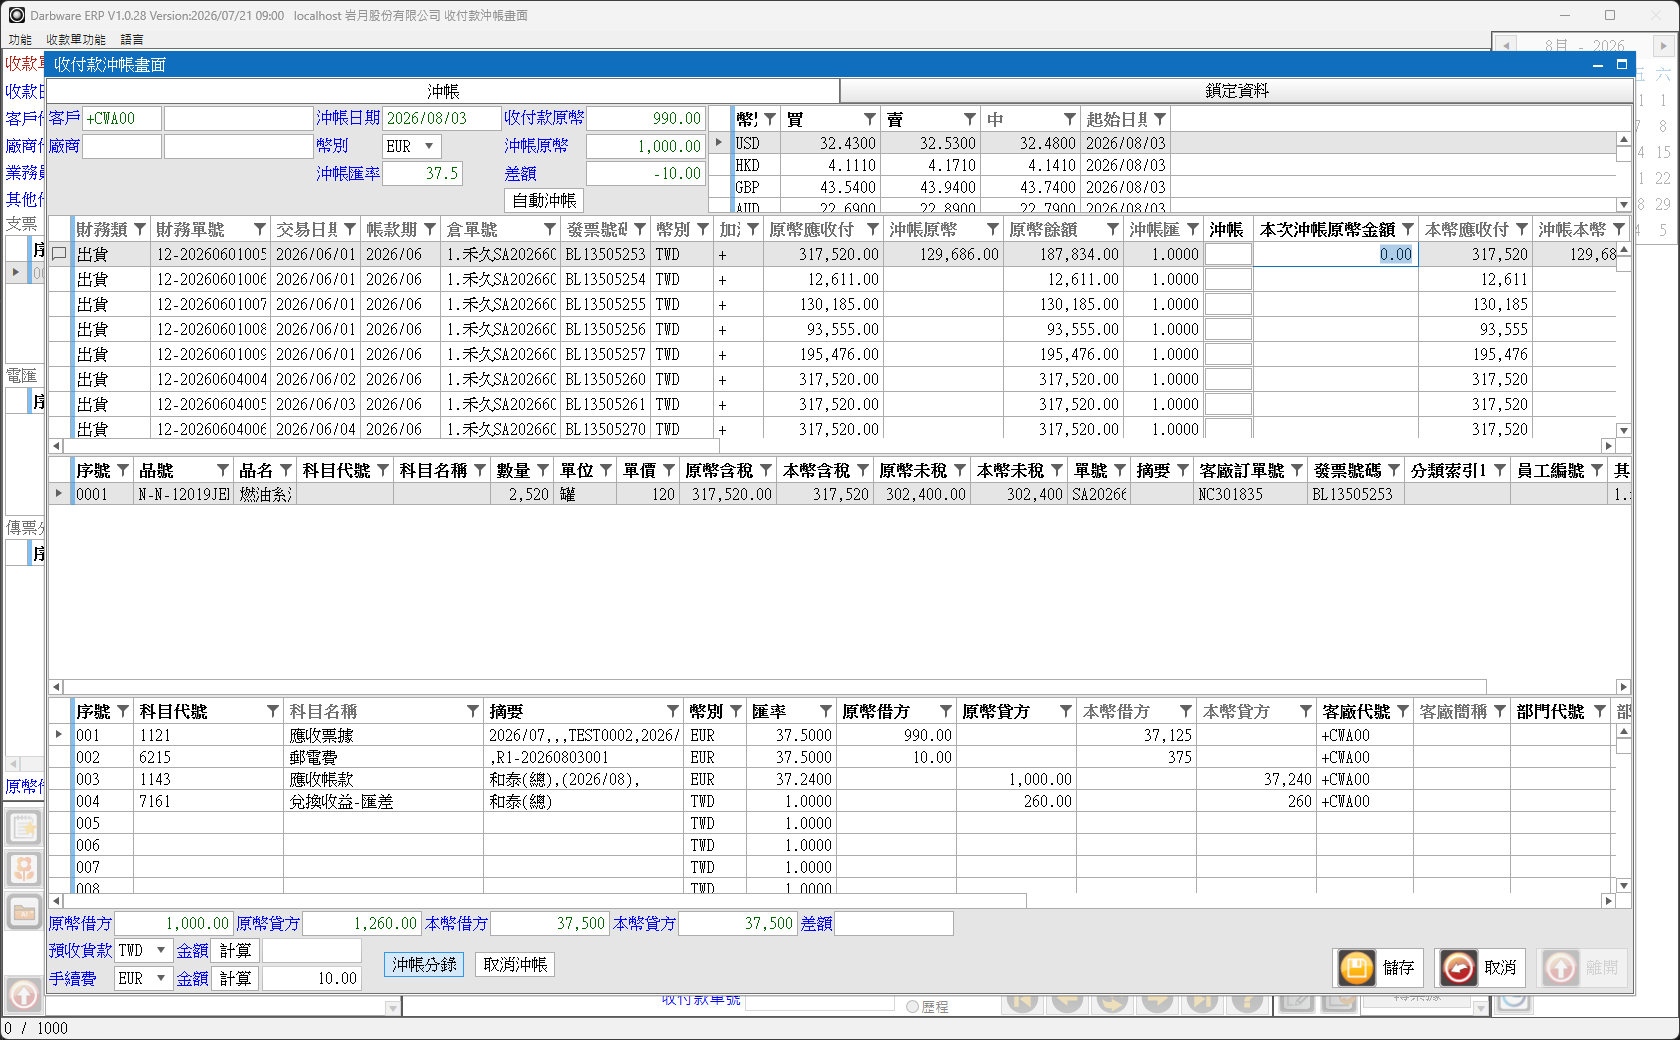This screenshot has width=1680, height=1040.
Task: Click filter icon on 品號 column
Action: 223,470
